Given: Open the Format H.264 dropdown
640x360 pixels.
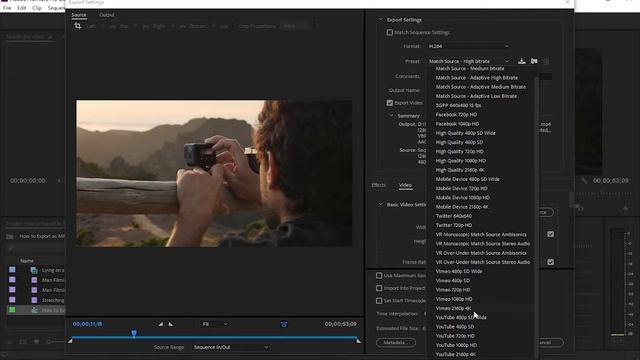Looking at the screenshot, I should pos(468,46).
